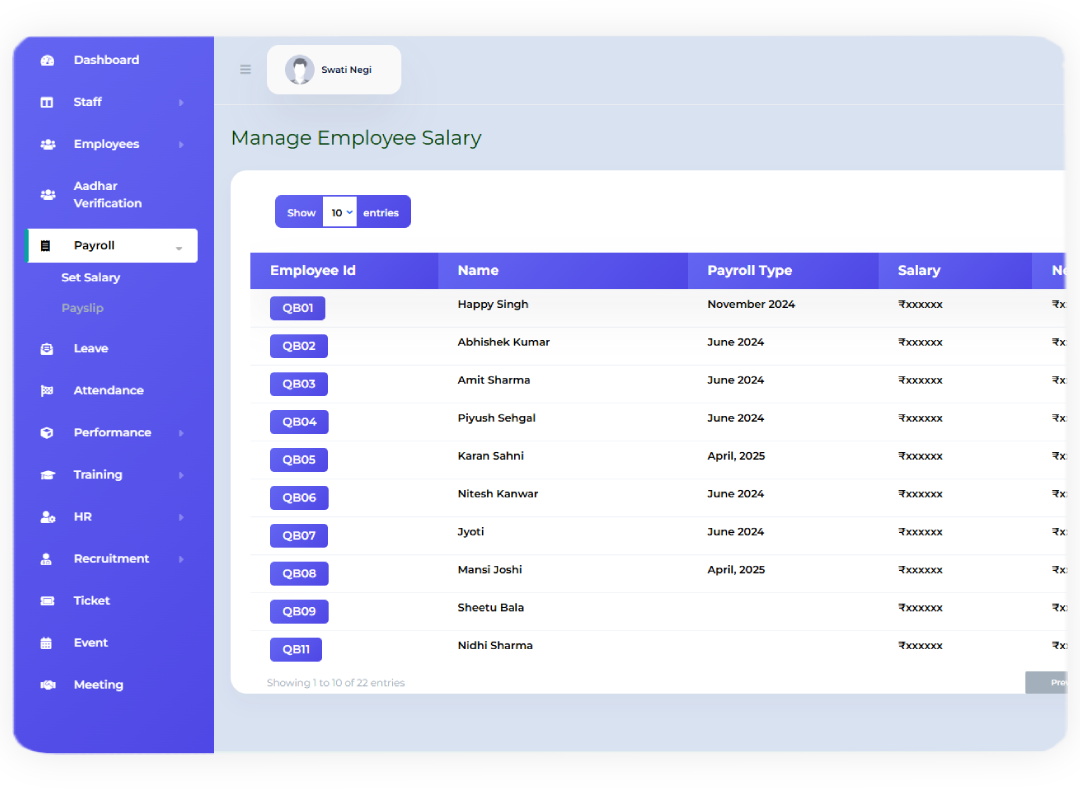Image resolution: width=1080 pixels, height=789 pixels.
Task: Open the Dashboard section icon
Action: [x=47, y=60]
